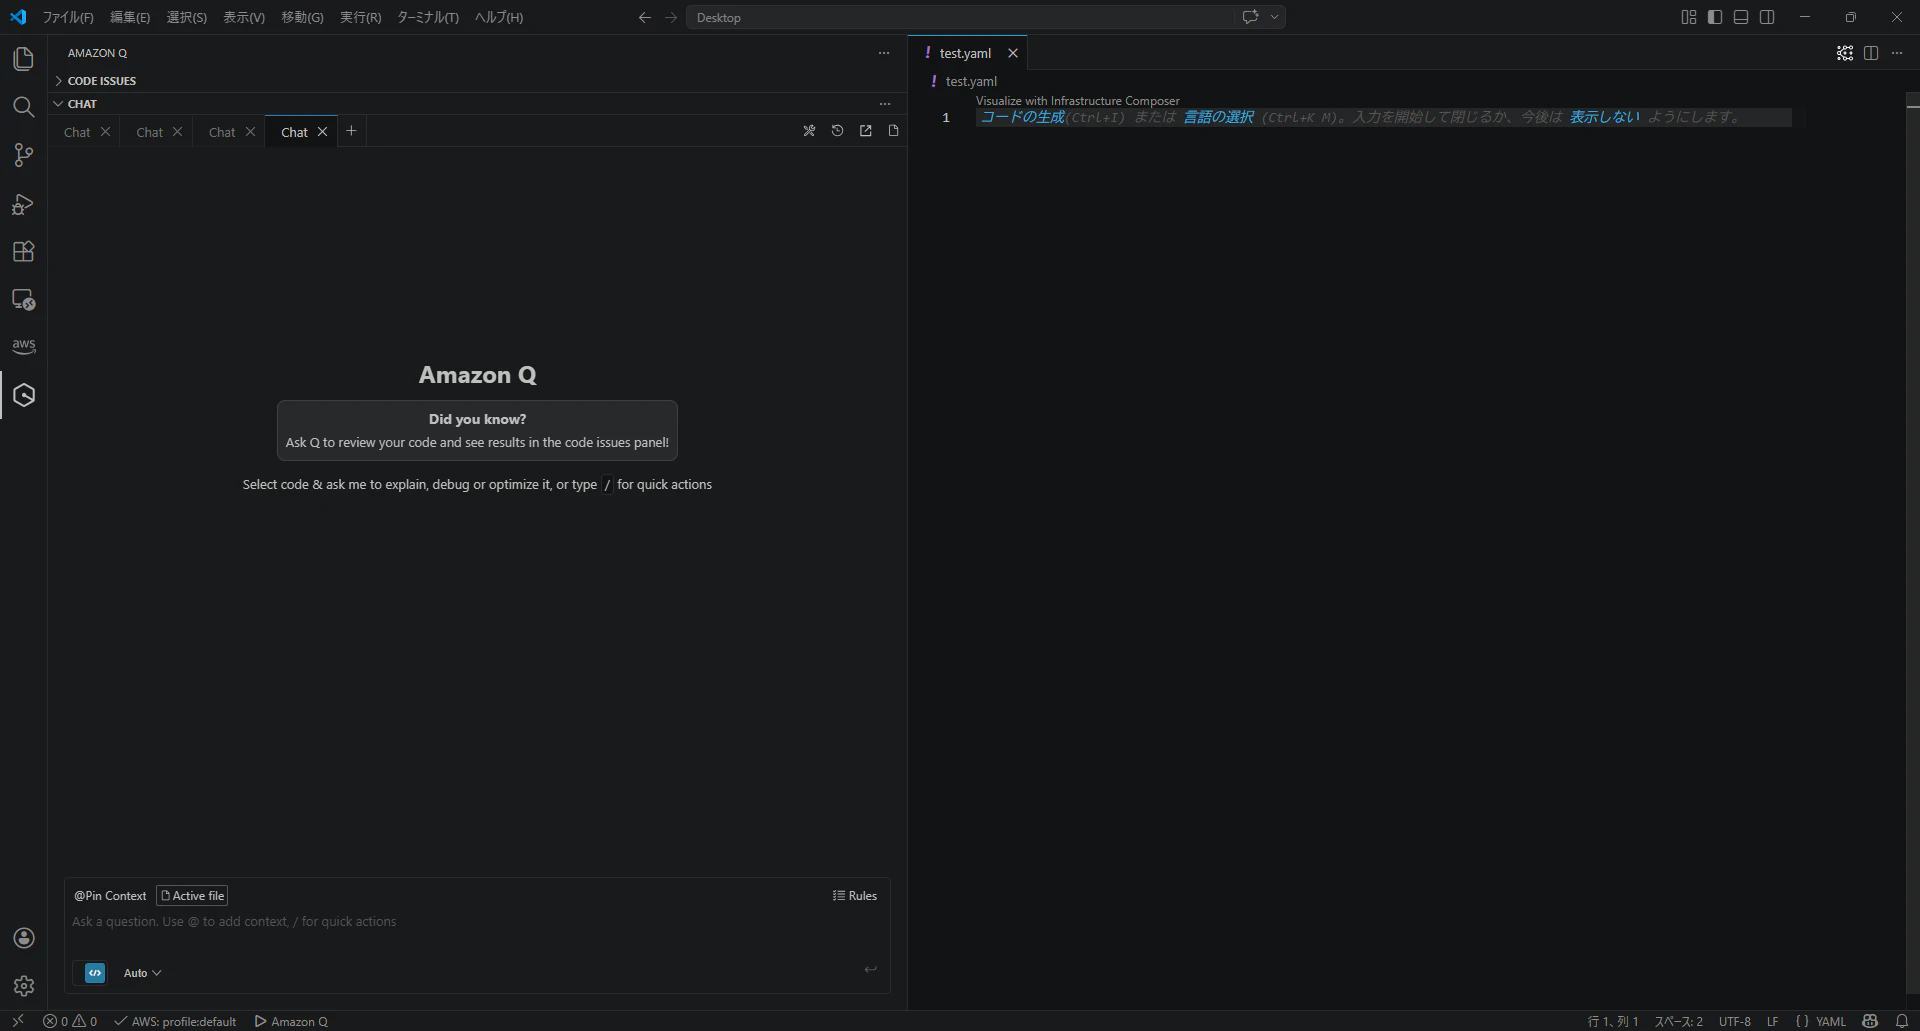Click AWS: profile:default in status bar
This screenshot has width=1920, height=1031.
[x=175, y=1021]
